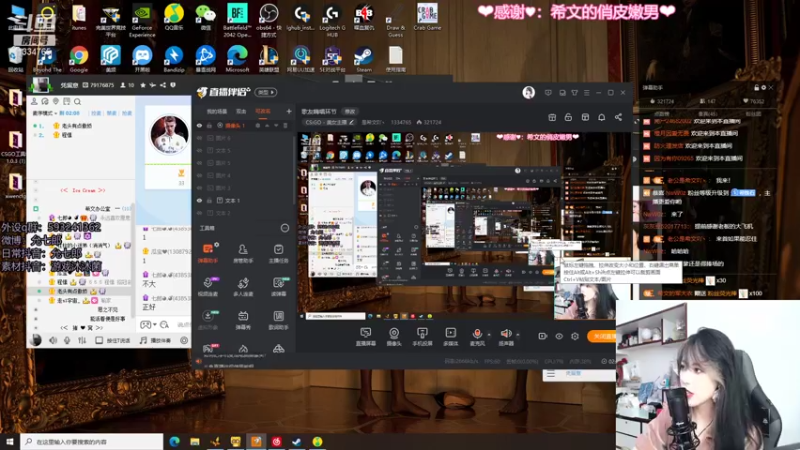Open the 房管助手 tool
800x450 pixels.
coord(243,253)
